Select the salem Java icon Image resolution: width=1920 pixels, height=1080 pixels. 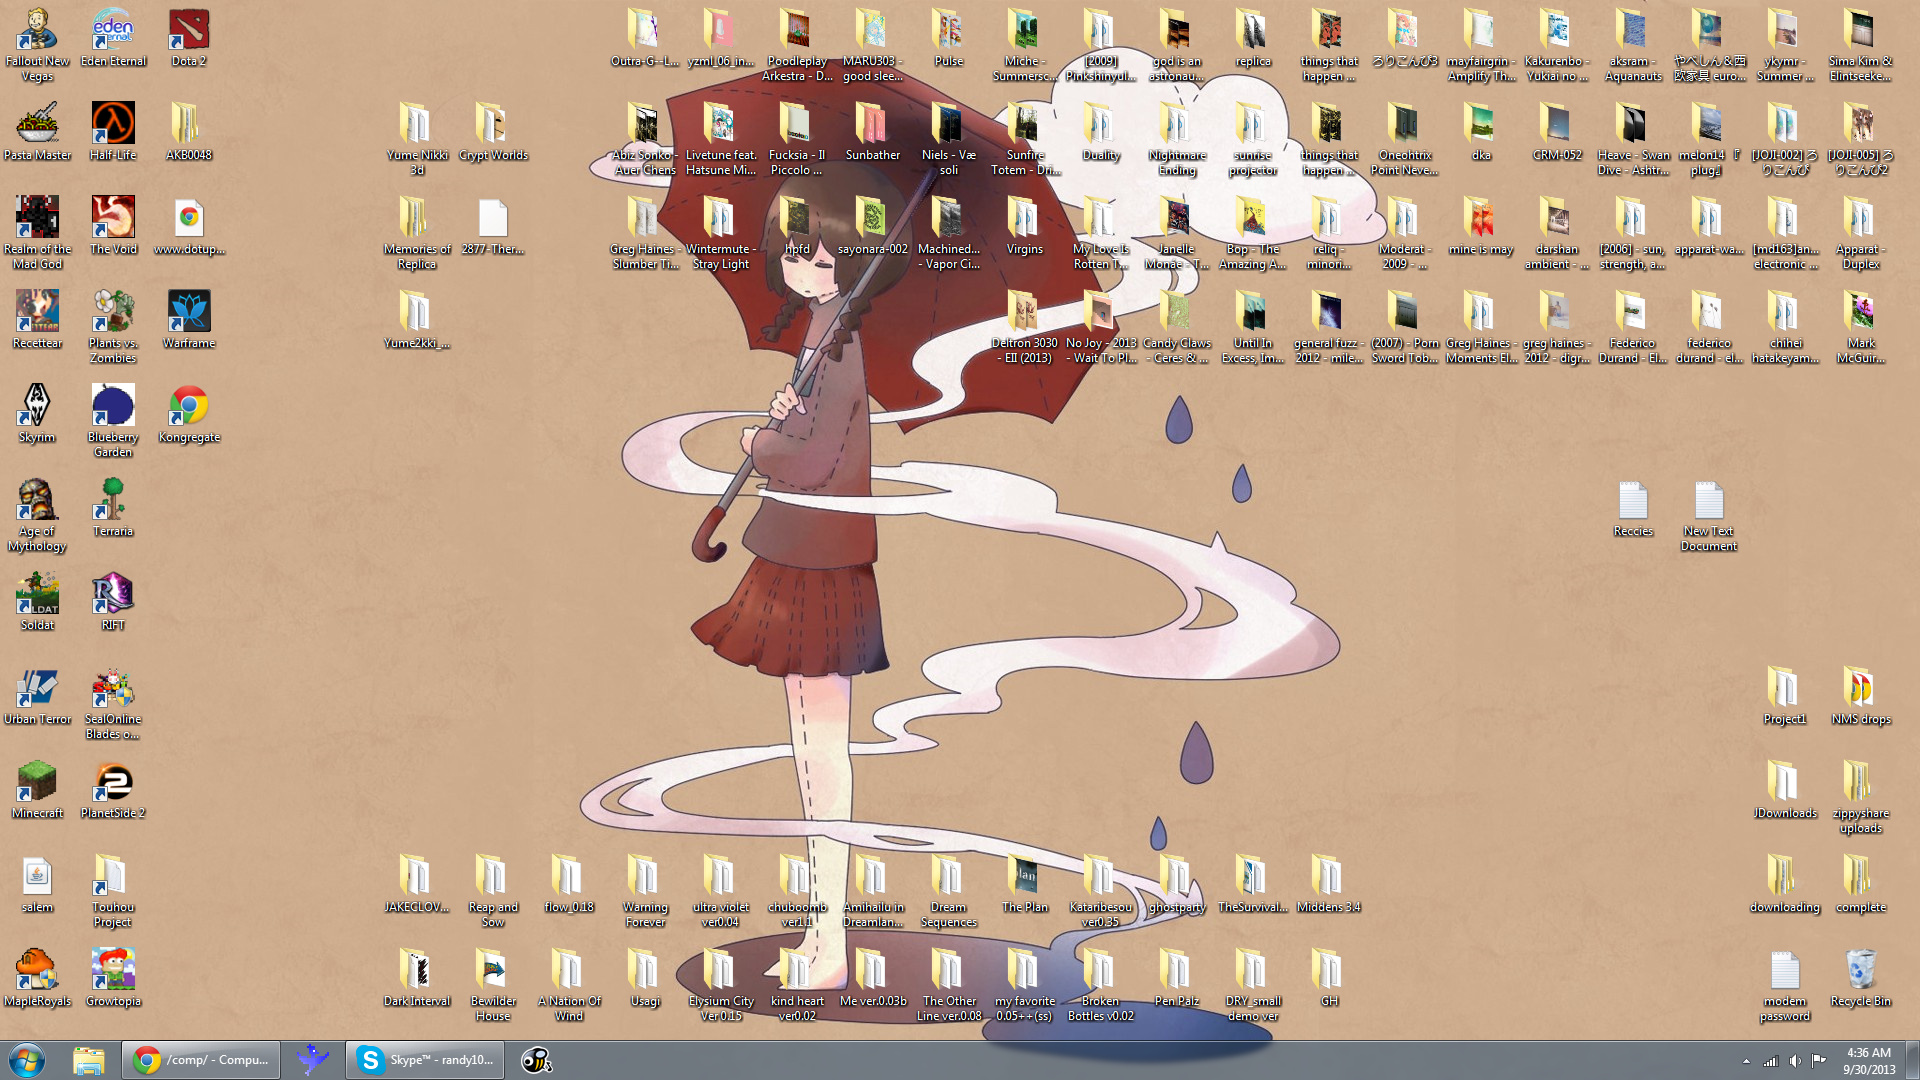(37, 884)
